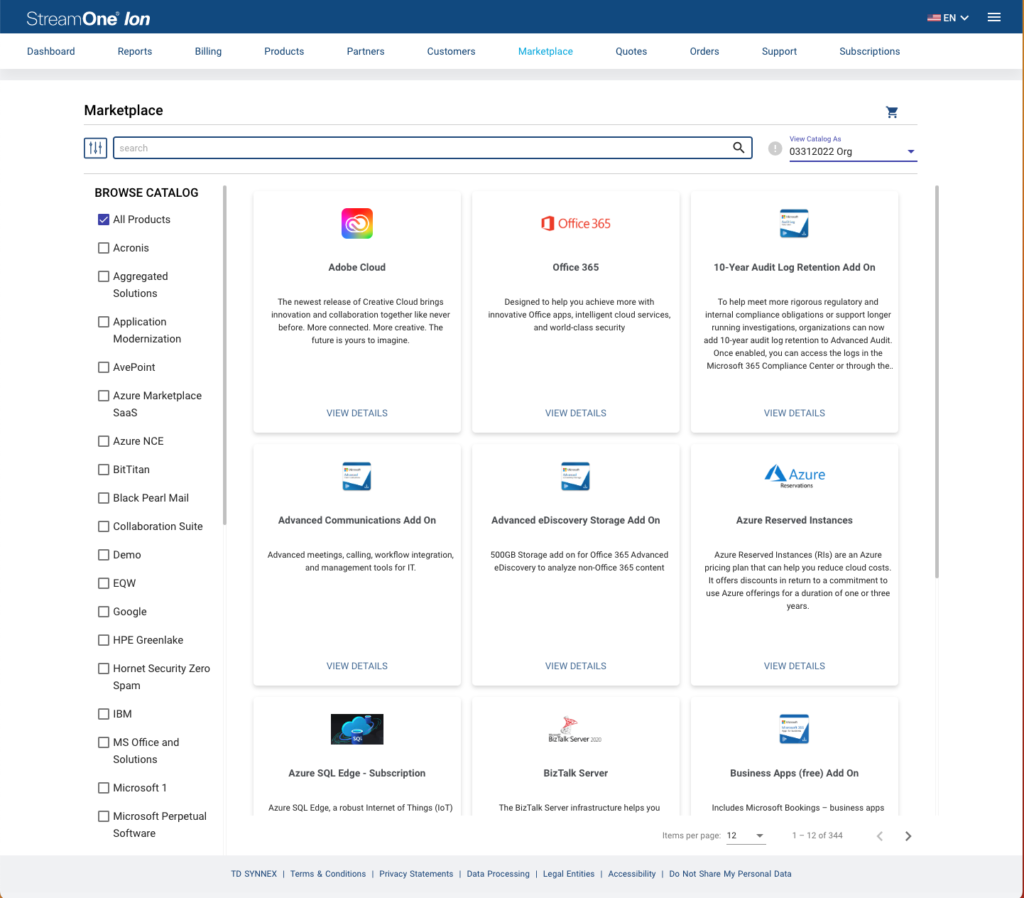This screenshot has width=1024, height=898.
Task: Open the filter sliders icon beside search
Action: pos(95,148)
